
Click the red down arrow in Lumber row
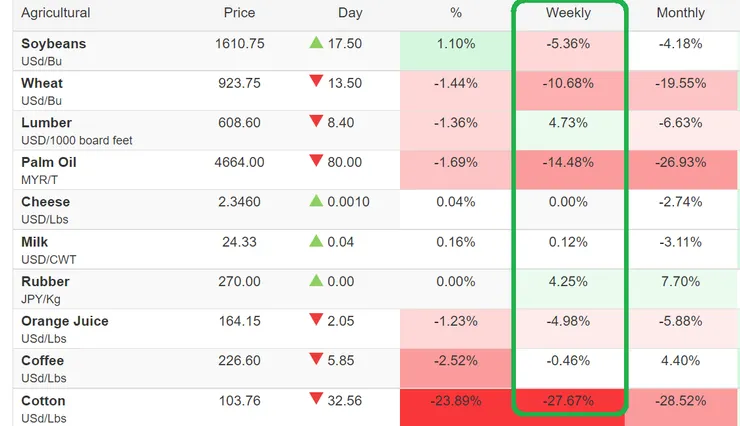pyautogui.click(x=317, y=123)
